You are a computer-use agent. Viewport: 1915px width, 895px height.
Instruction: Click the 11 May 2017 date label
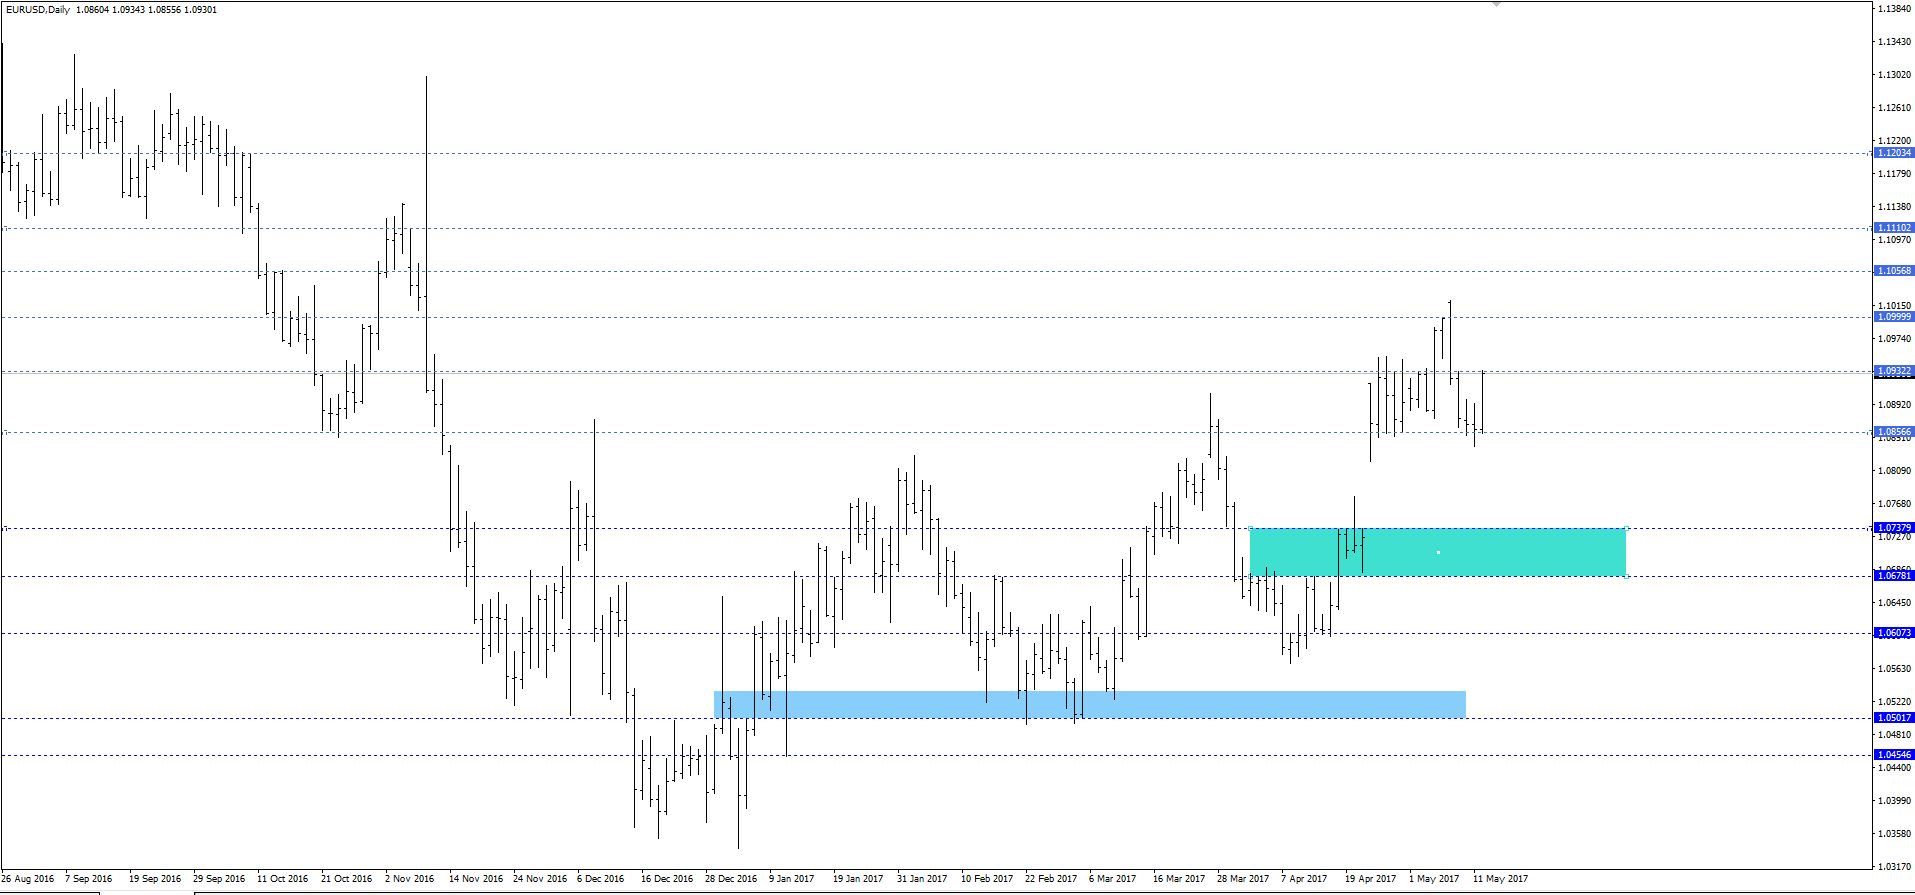coord(1500,879)
